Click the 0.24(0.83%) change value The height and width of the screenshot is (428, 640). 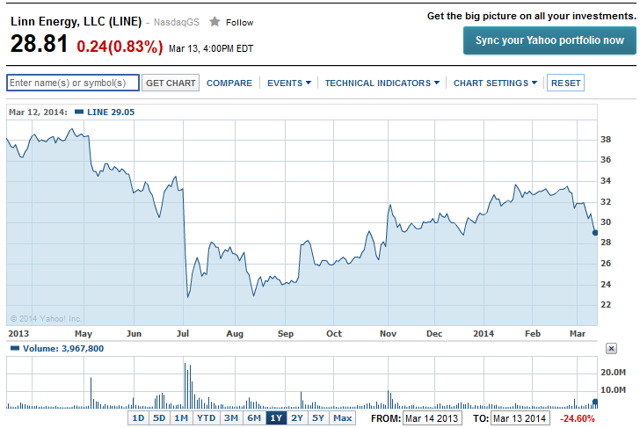(120, 47)
